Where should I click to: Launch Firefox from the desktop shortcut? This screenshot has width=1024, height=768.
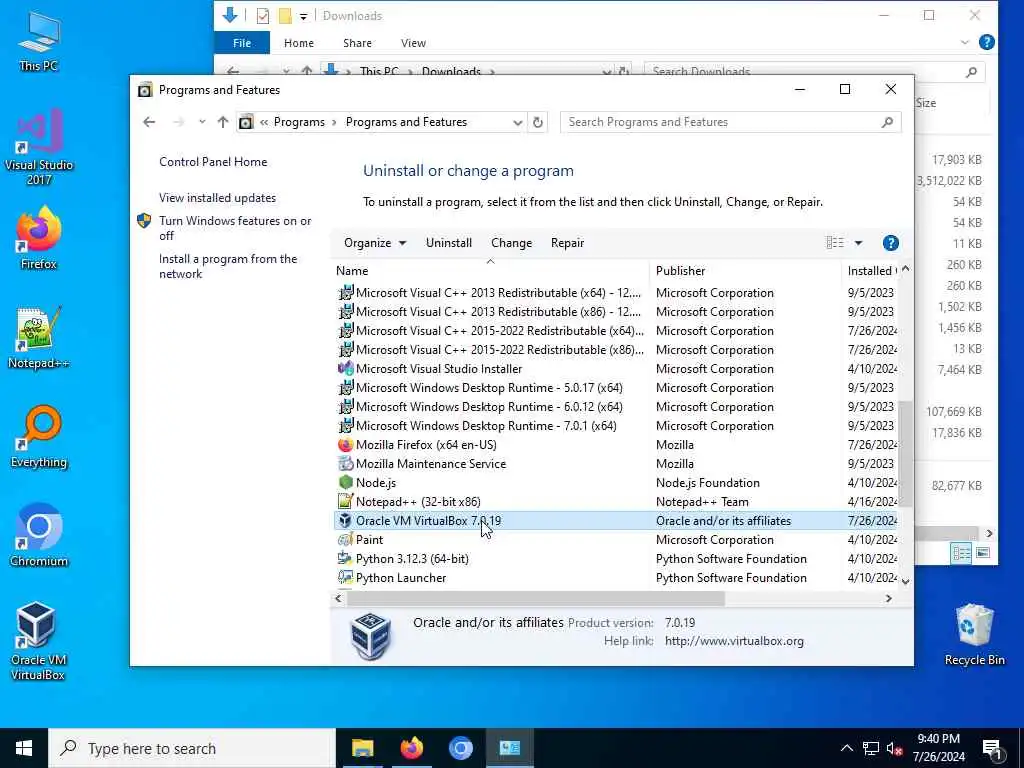(x=39, y=238)
